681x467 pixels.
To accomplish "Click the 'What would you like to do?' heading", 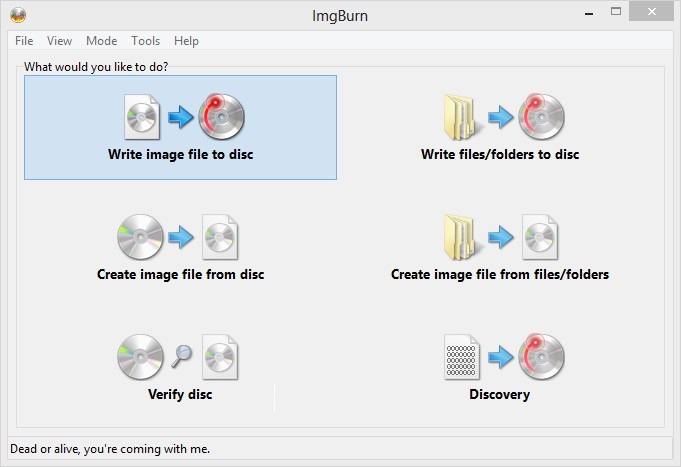I will pos(96,66).
